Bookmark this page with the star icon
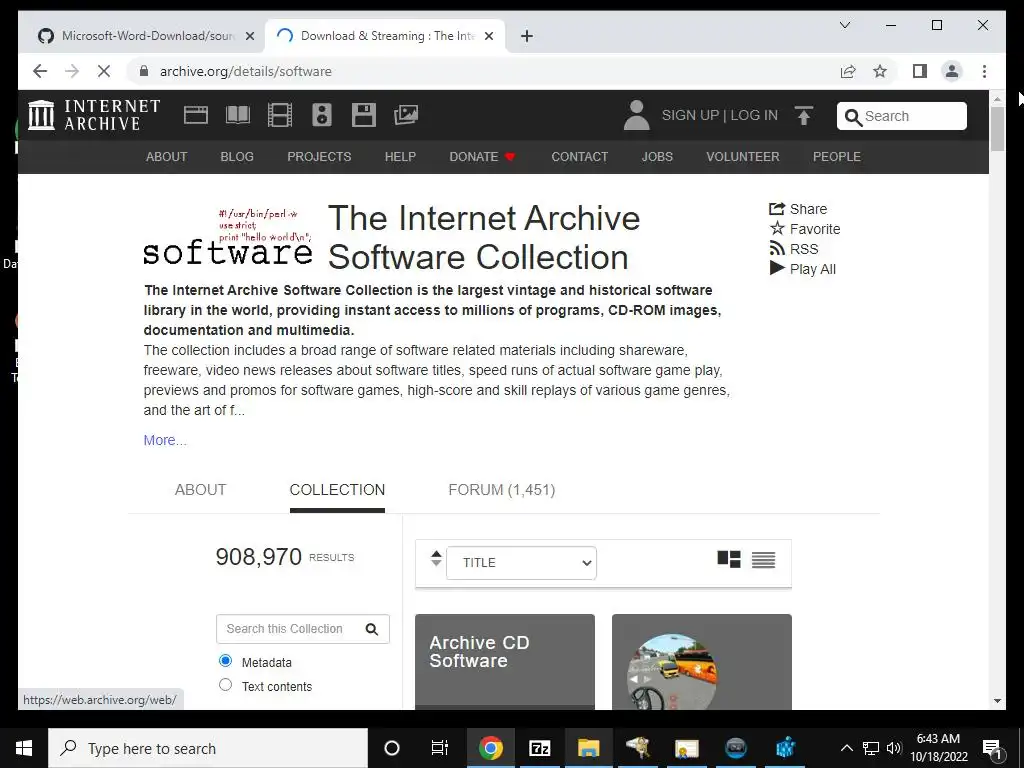The width and height of the screenshot is (1024, 768). [880, 71]
